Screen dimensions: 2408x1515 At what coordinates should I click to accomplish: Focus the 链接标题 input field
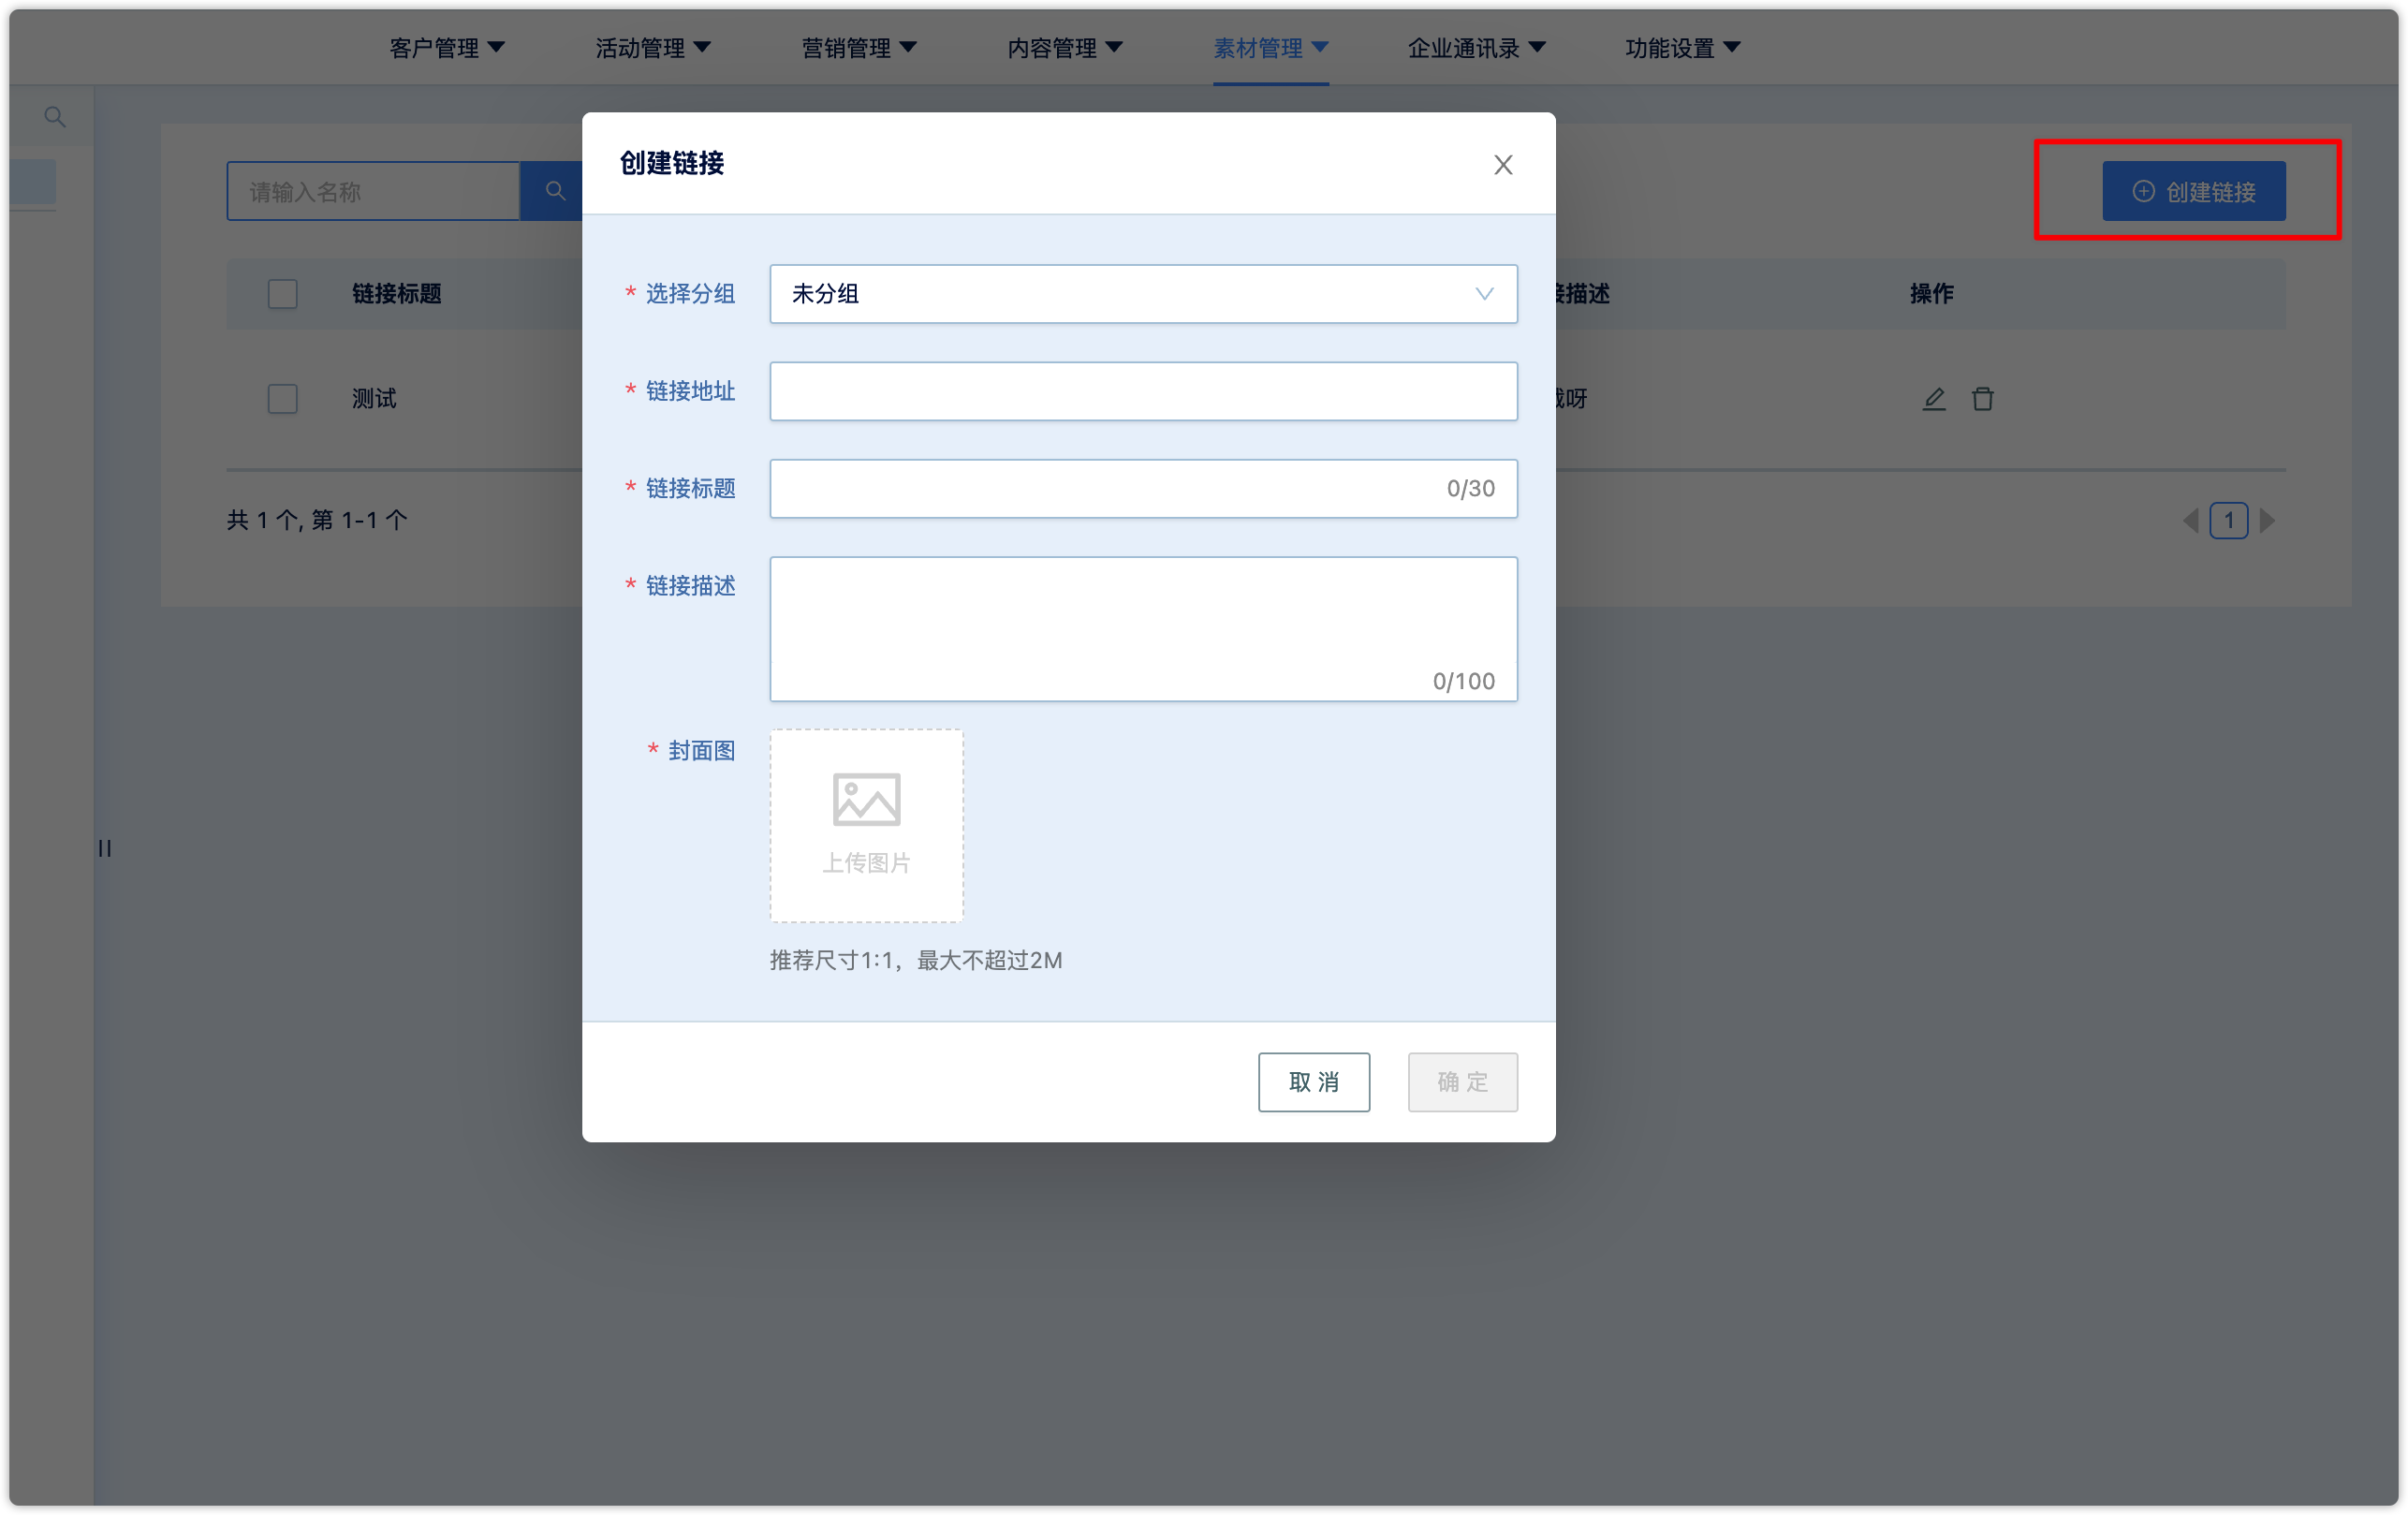[x=1143, y=488]
